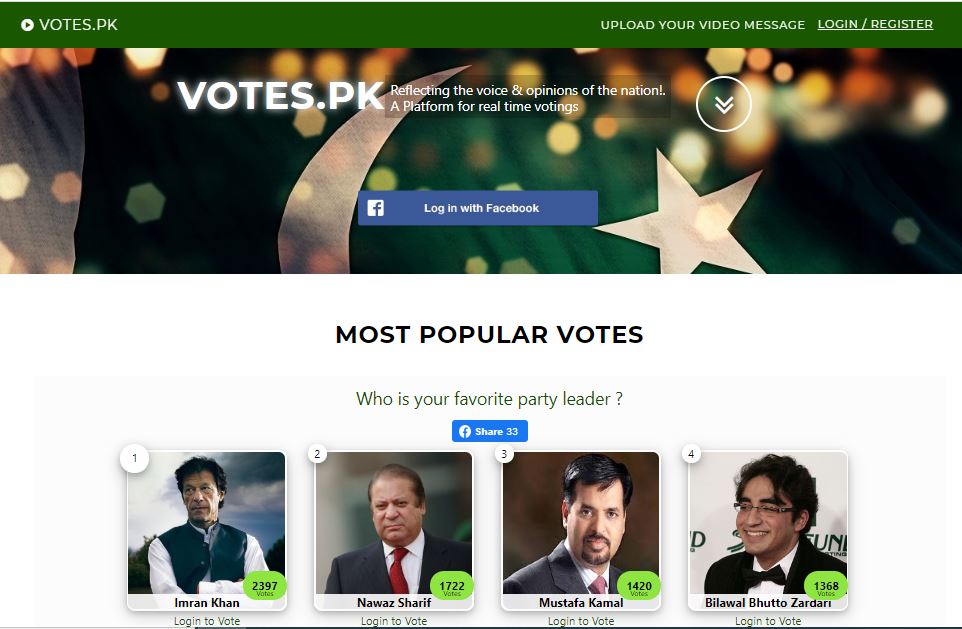The height and width of the screenshot is (629, 962).
Task: Open the Login / Register link
Action: [875, 25]
